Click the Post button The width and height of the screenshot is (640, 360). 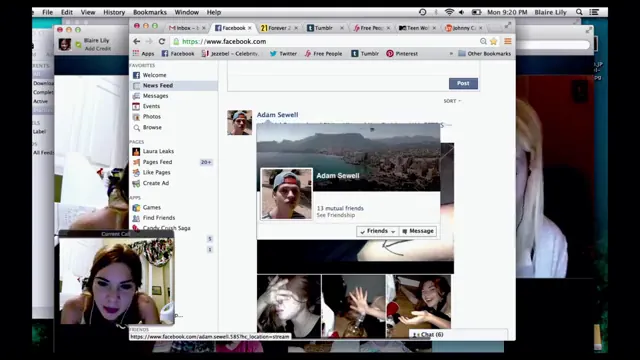click(463, 83)
